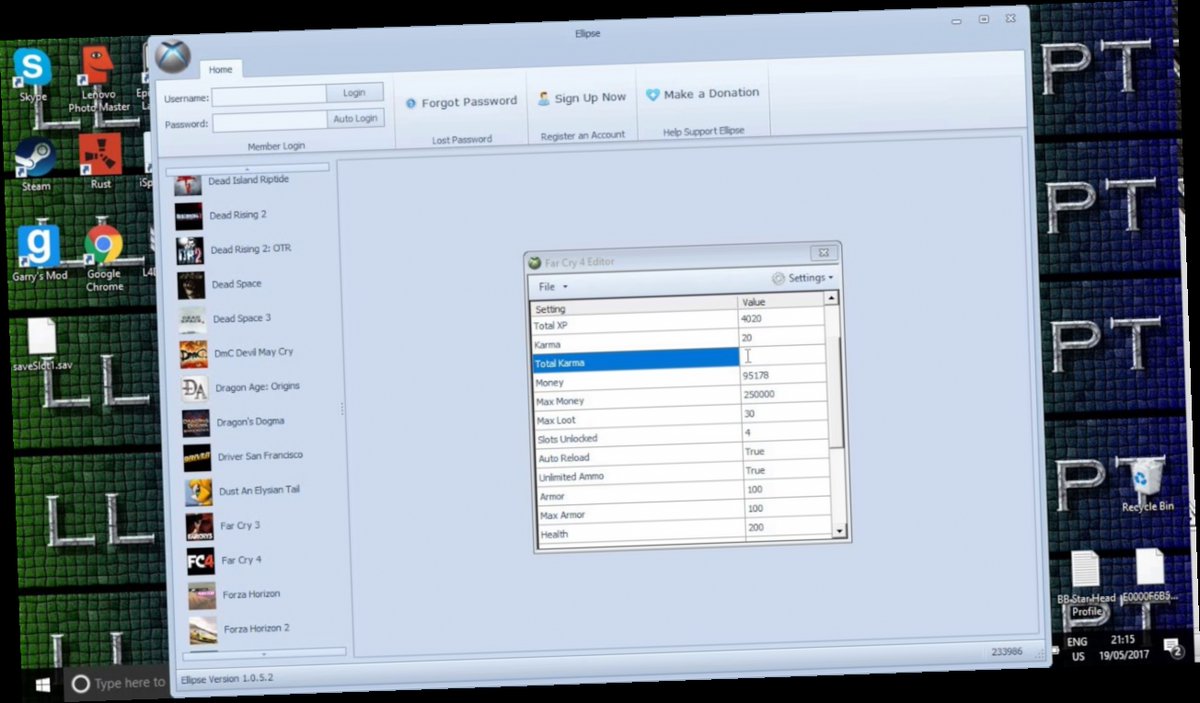This screenshot has width=1200, height=703.
Task: Click the taskbar search box
Action: click(116, 683)
